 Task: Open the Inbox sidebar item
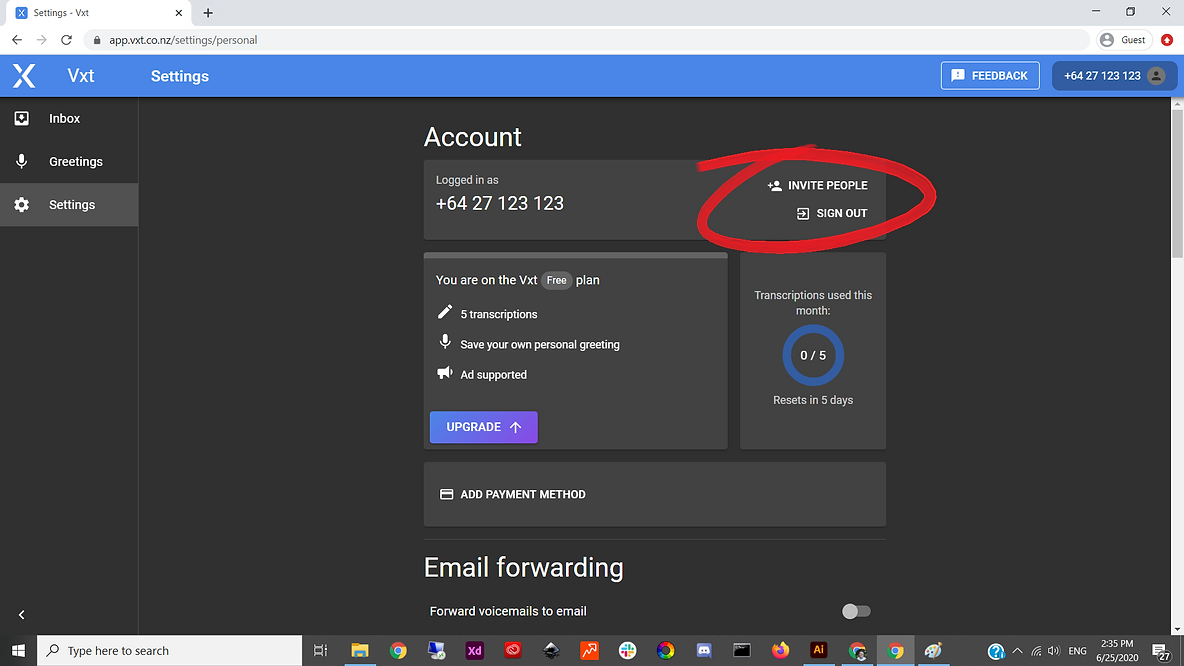pyautogui.click(x=69, y=119)
